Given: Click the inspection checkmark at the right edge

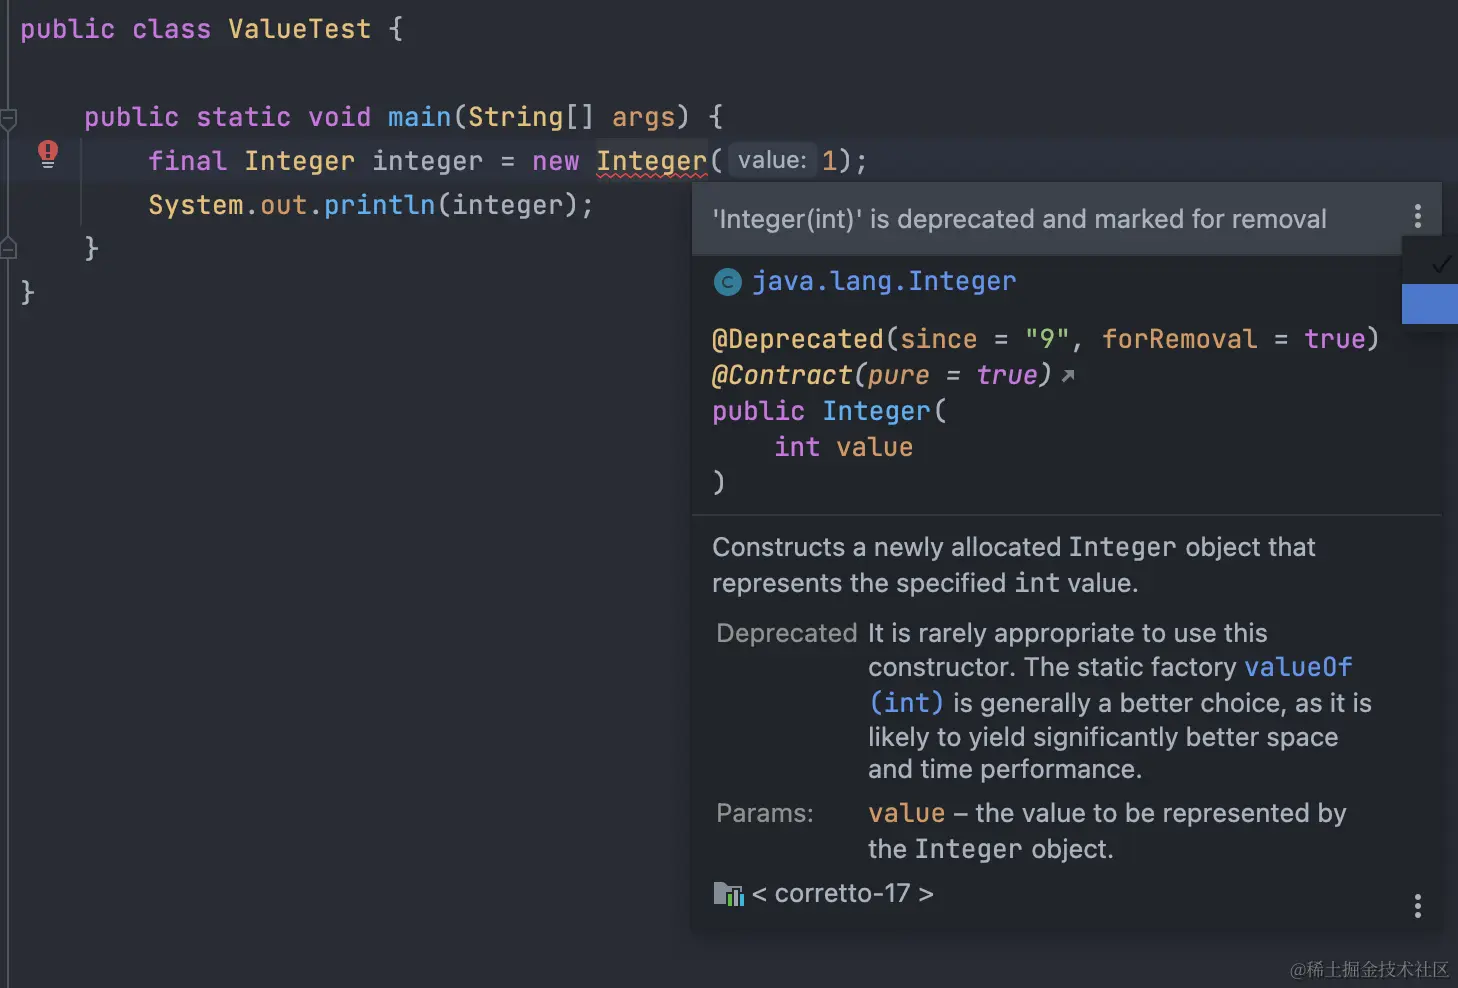Looking at the screenshot, I should 1440,264.
